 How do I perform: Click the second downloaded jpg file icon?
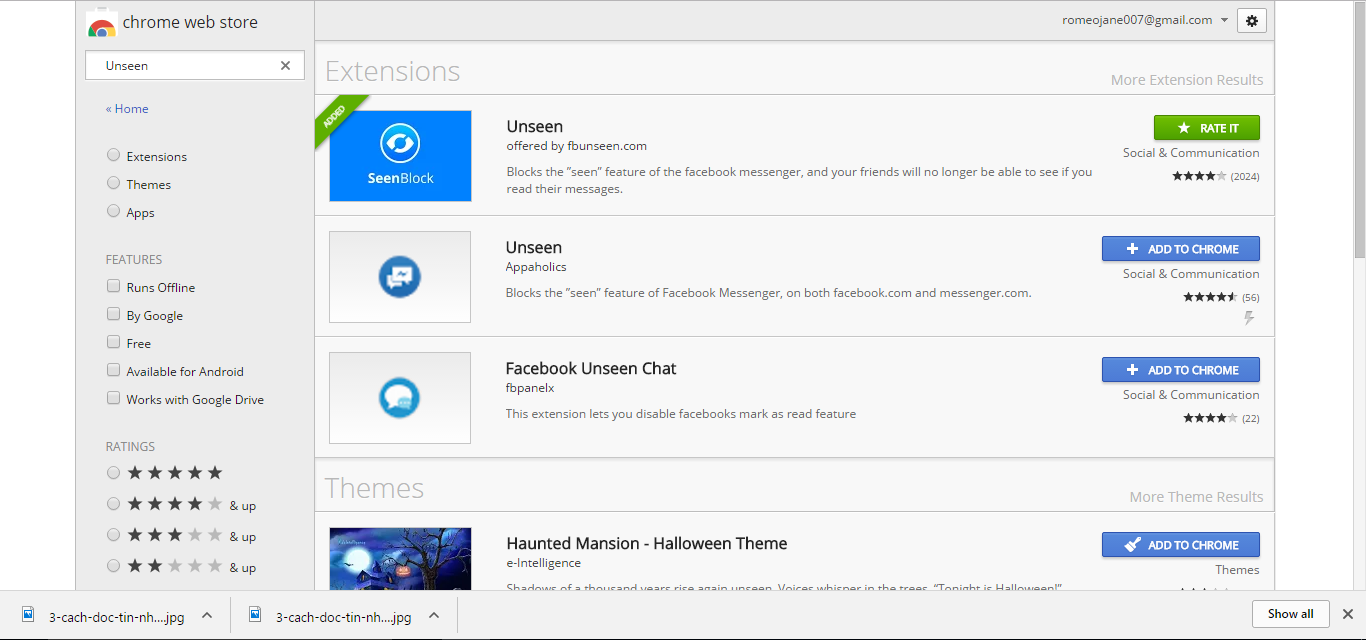pyautogui.click(x=255, y=614)
